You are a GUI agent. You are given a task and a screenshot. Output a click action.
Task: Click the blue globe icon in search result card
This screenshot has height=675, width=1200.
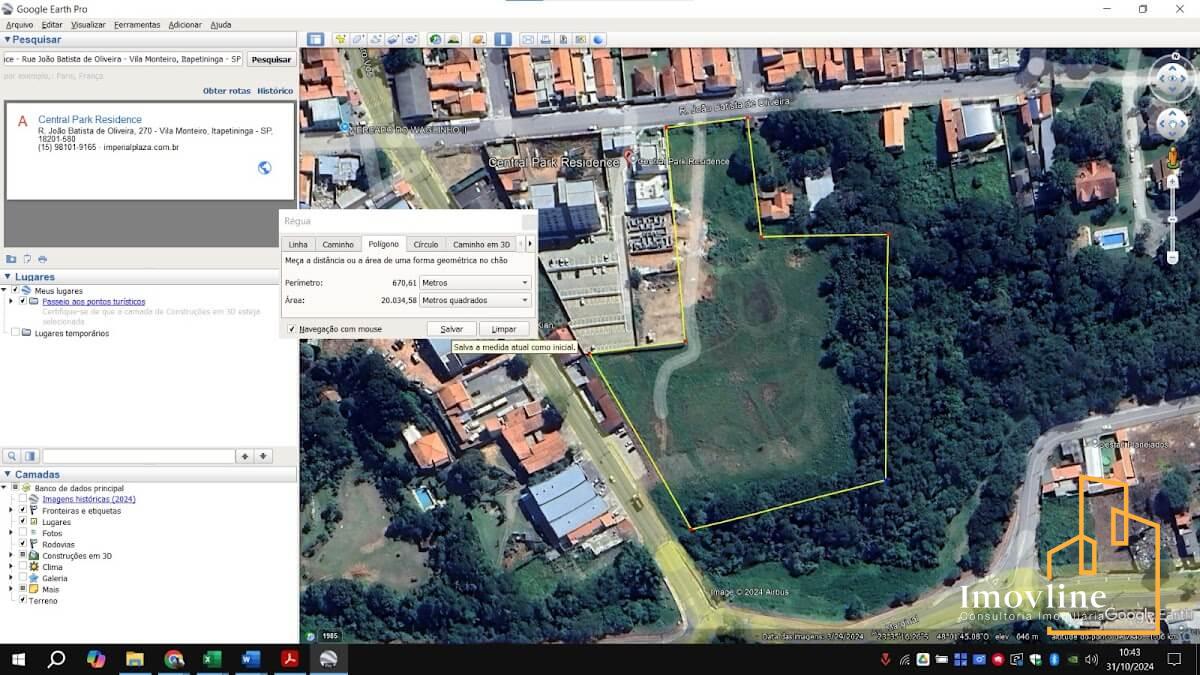click(x=264, y=168)
